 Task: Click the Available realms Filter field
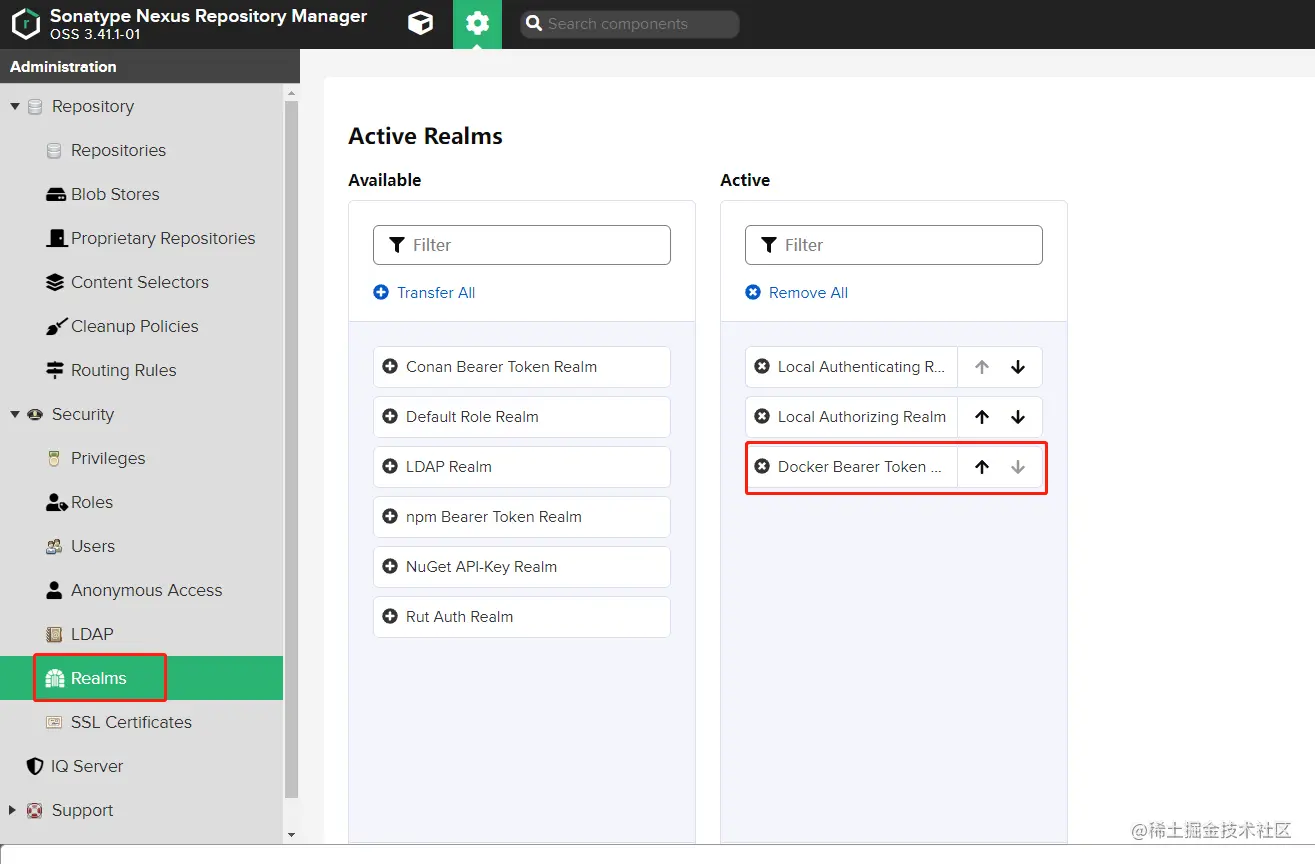pyautogui.click(x=522, y=245)
